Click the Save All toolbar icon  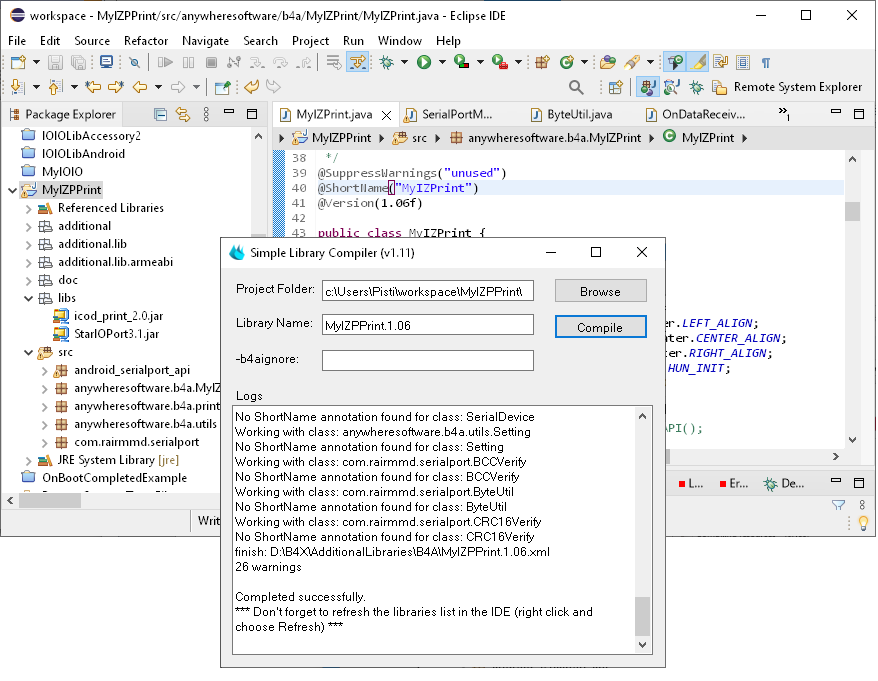click(79, 62)
